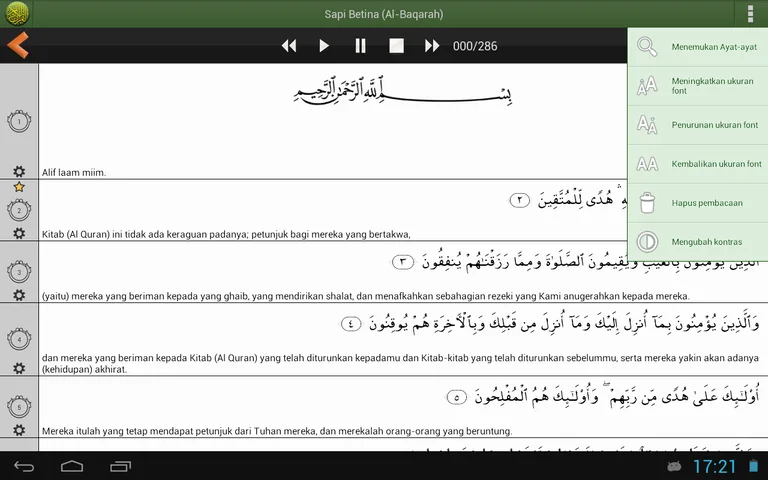The width and height of the screenshot is (768, 480).
Task: Tap the verse 2 number medallion
Action: (19, 211)
